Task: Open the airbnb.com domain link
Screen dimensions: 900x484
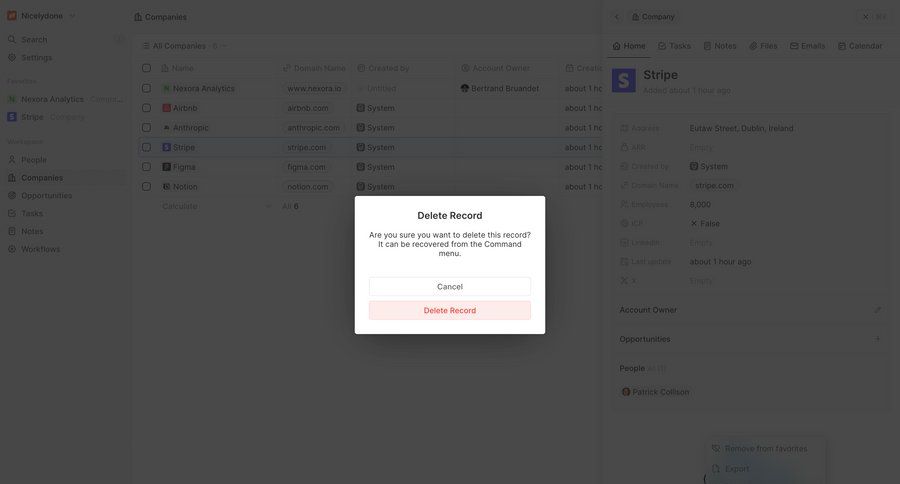Action: (x=308, y=108)
